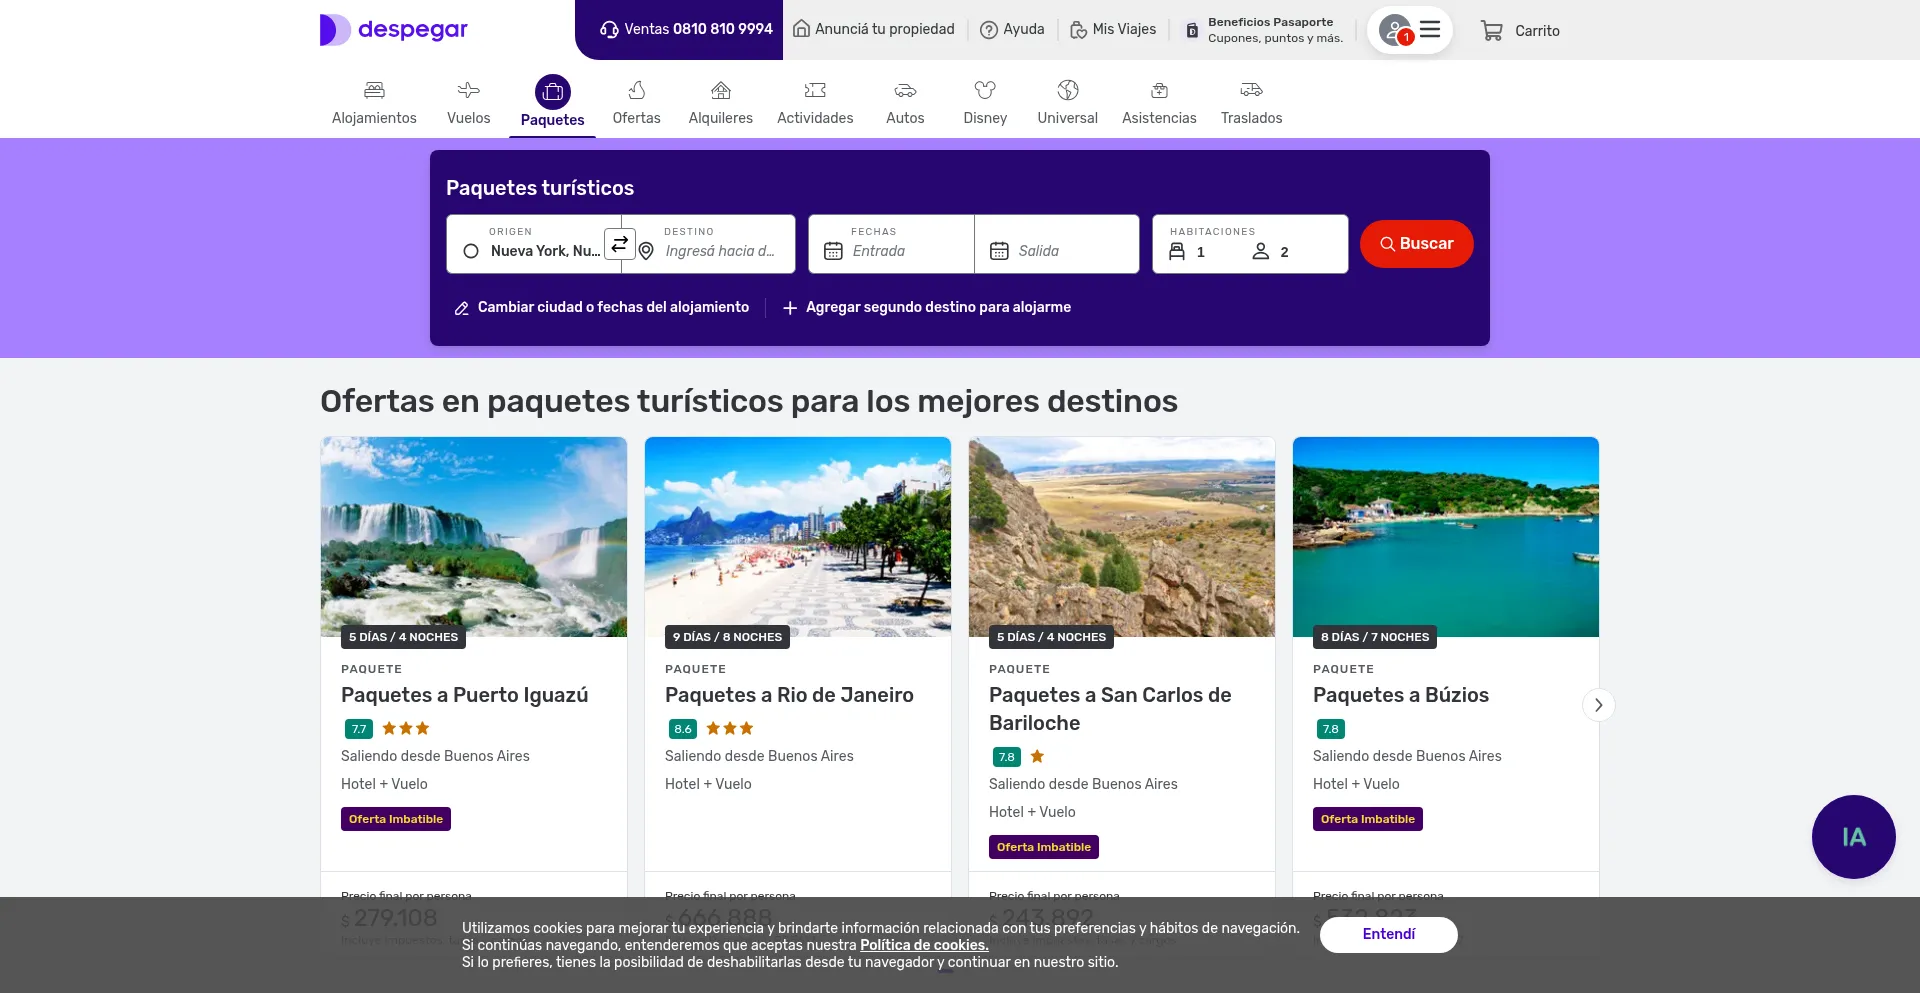
Task: Select the Vuelos airplane icon
Action: (x=468, y=91)
